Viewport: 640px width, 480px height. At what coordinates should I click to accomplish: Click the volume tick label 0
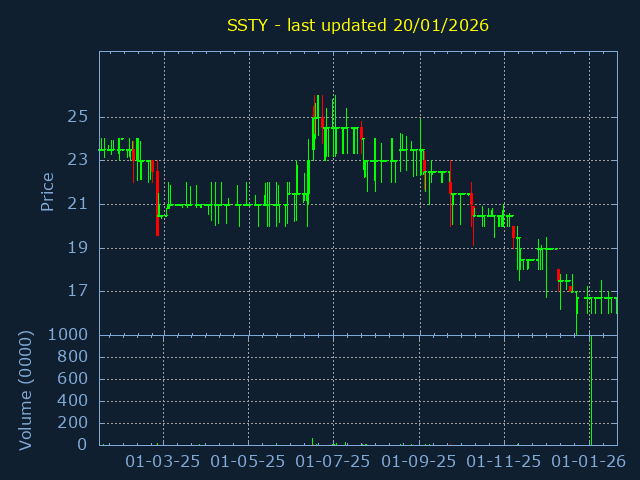coord(83,445)
